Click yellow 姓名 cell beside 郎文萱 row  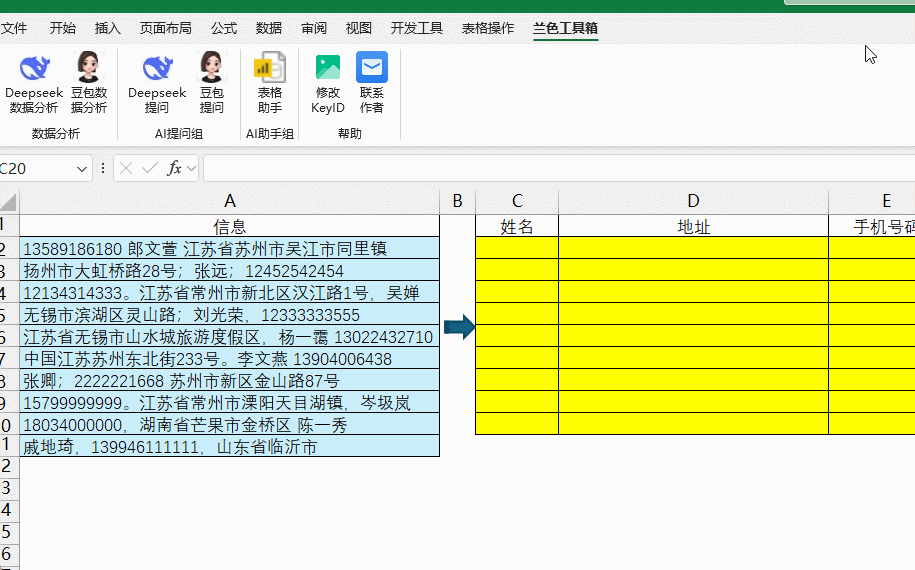coord(517,249)
